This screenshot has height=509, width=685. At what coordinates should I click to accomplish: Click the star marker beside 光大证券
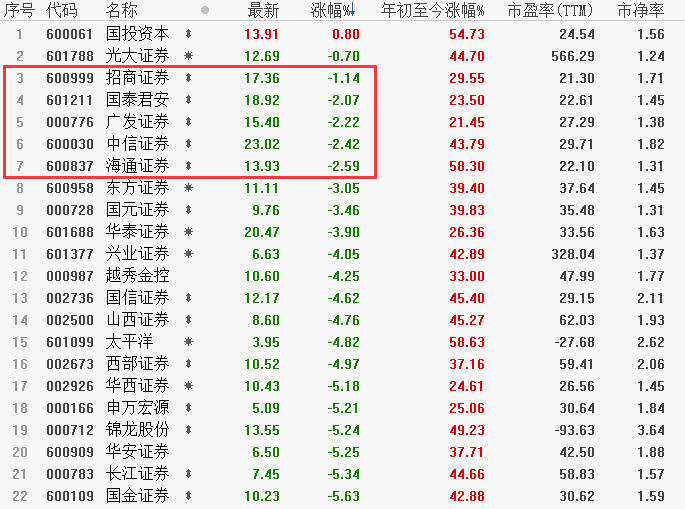click(188, 55)
